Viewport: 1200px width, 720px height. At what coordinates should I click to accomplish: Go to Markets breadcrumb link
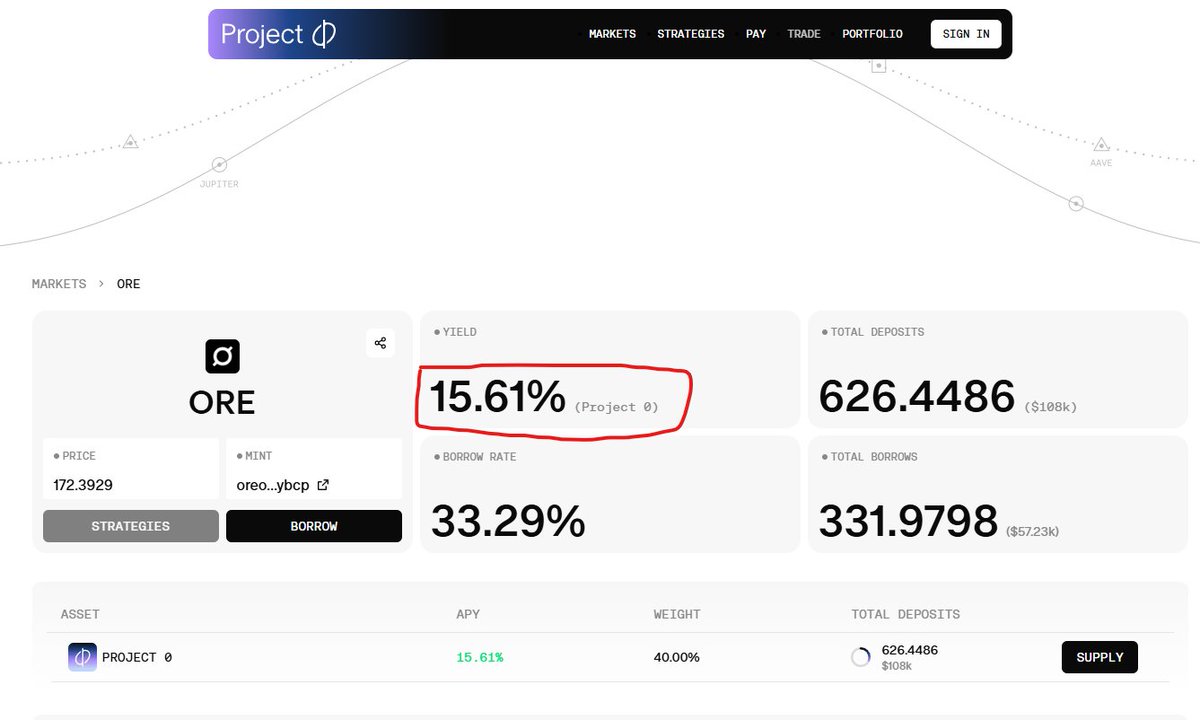coord(59,284)
